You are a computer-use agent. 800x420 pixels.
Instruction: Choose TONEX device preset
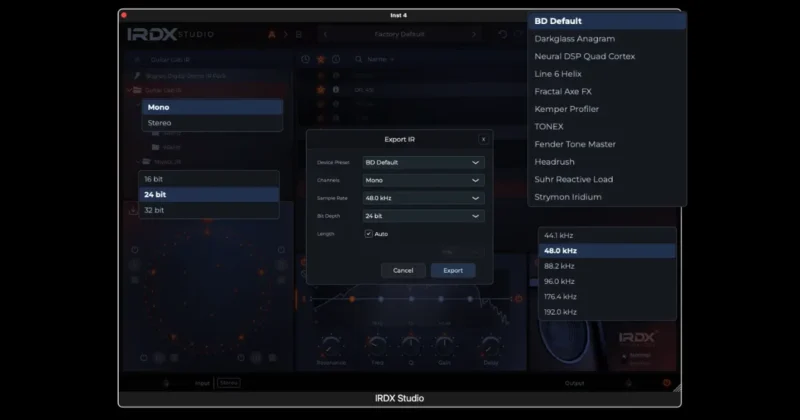[x=607, y=127]
